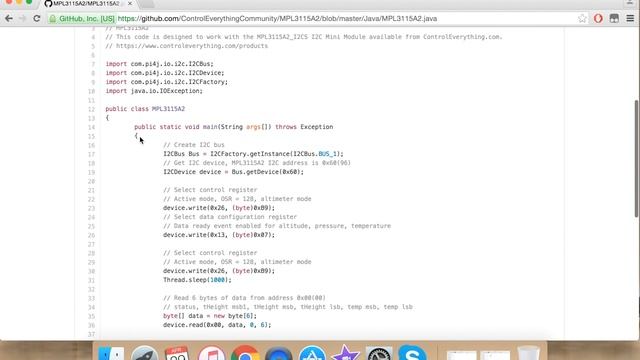The height and width of the screenshot is (360, 640).
Task: Click the 'Thread.sleep(1000);' line
Action: [197, 280]
